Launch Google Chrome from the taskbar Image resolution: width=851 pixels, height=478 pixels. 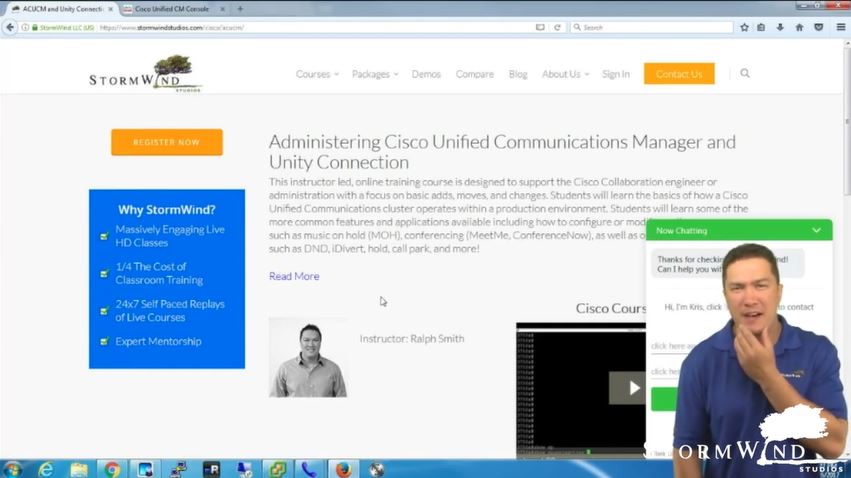[x=111, y=468]
